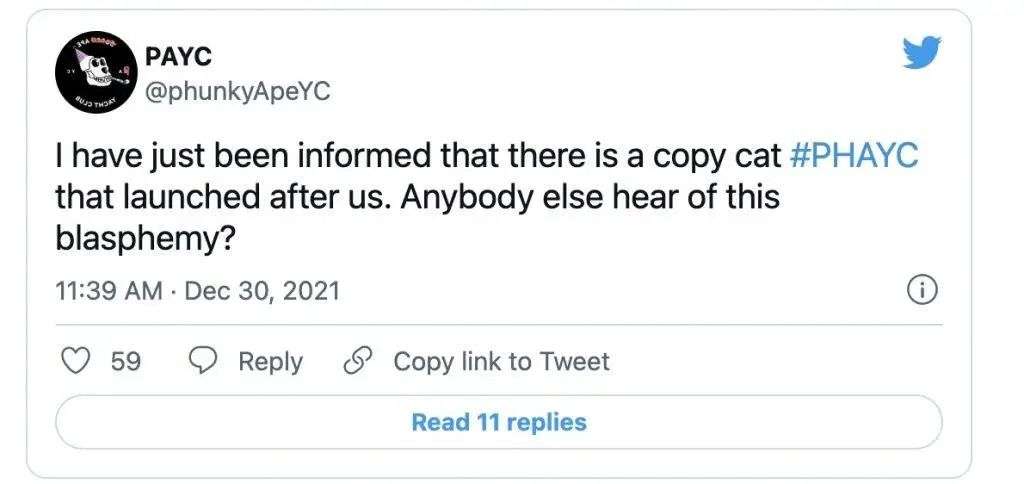
Task: Open the @phunkyApeYC handle
Action: coord(237,93)
